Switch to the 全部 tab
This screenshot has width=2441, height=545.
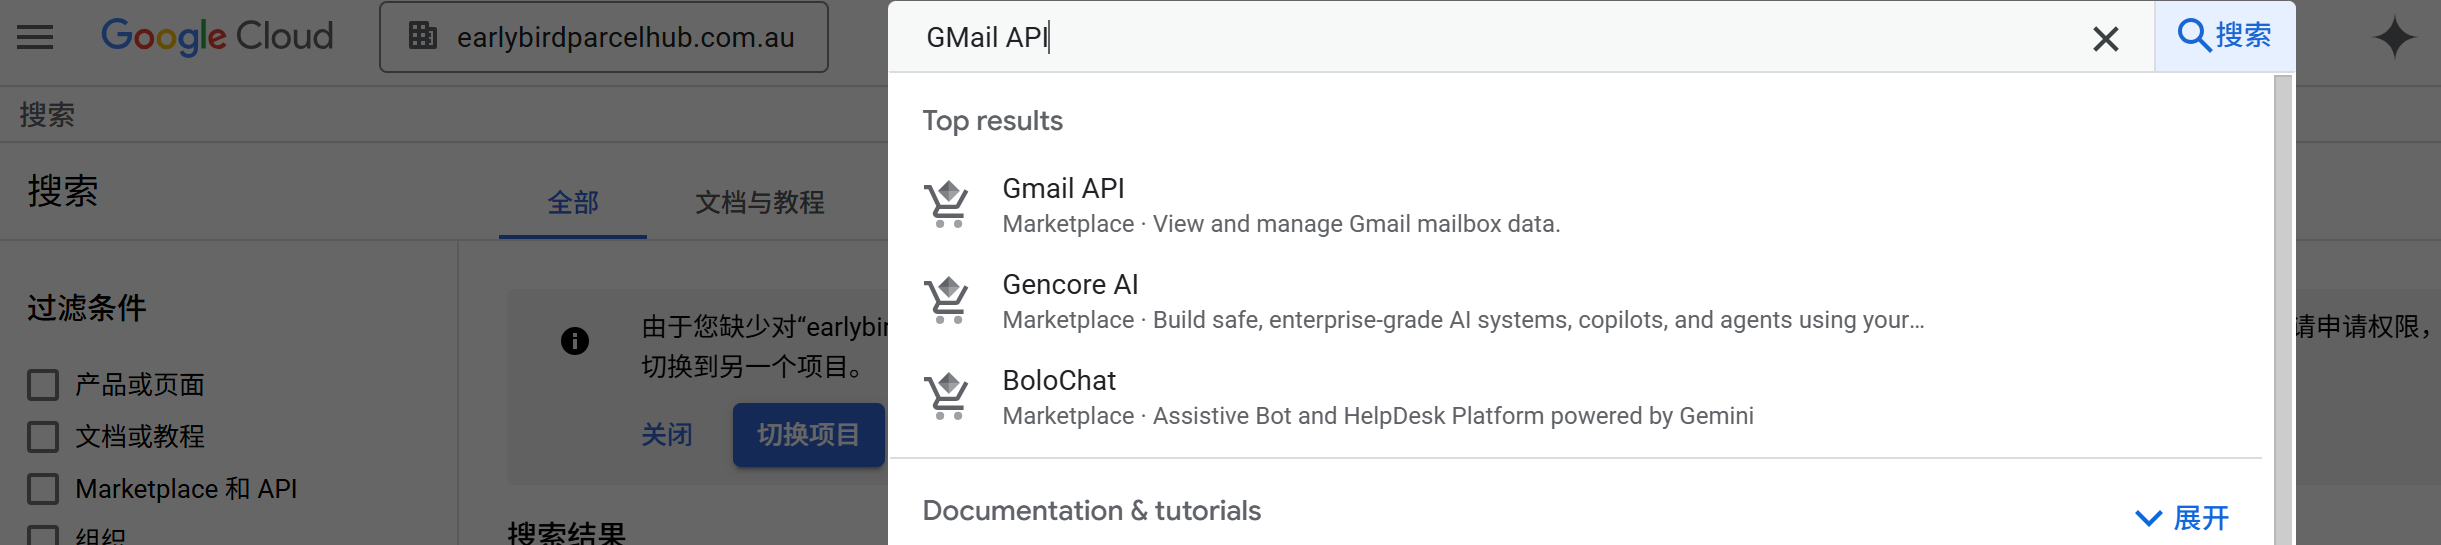[573, 203]
